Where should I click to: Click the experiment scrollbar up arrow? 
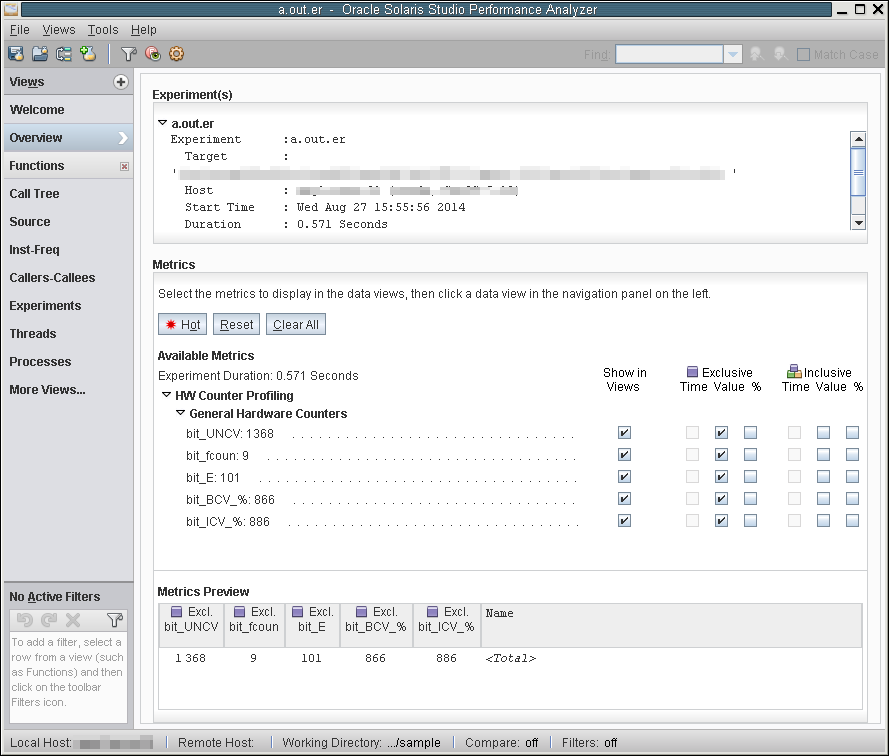[858, 139]
